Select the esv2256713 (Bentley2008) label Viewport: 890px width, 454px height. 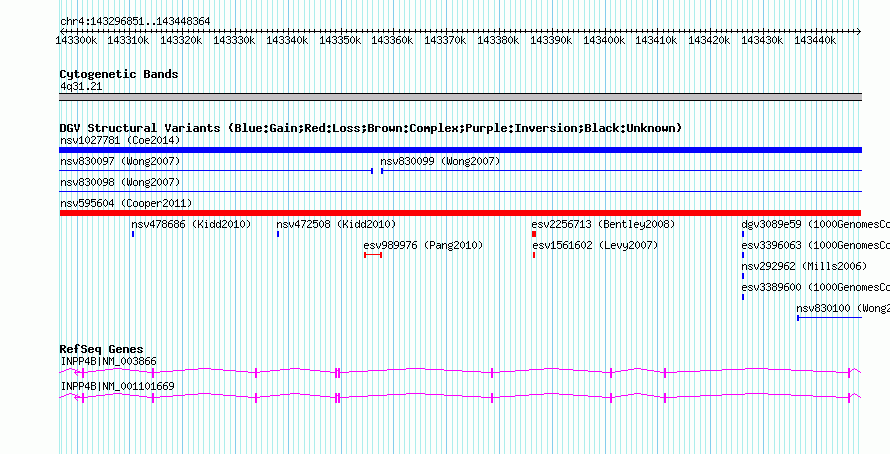[603, 224]
